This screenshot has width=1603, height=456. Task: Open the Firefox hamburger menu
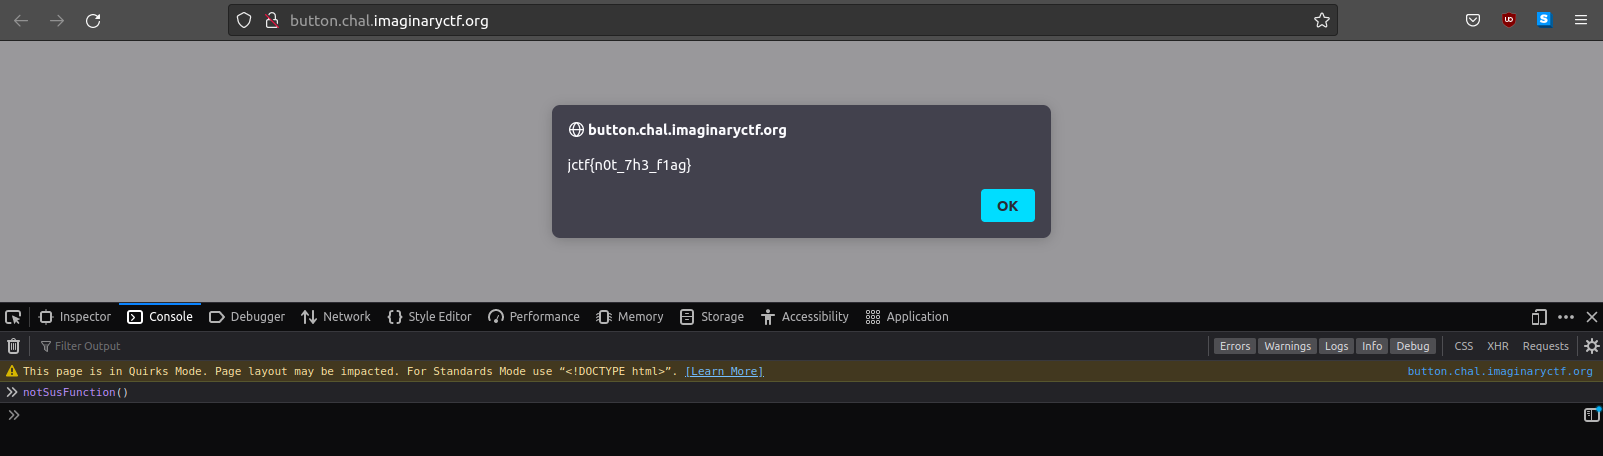point(1580,20)
